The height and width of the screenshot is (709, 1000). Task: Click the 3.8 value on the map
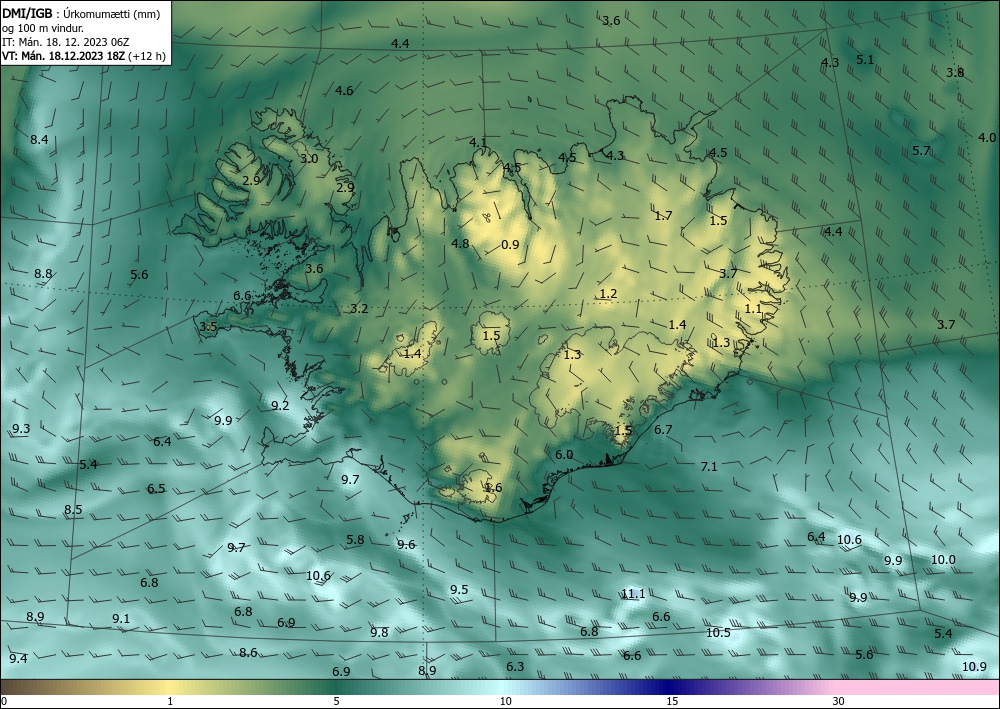[955, 73]
